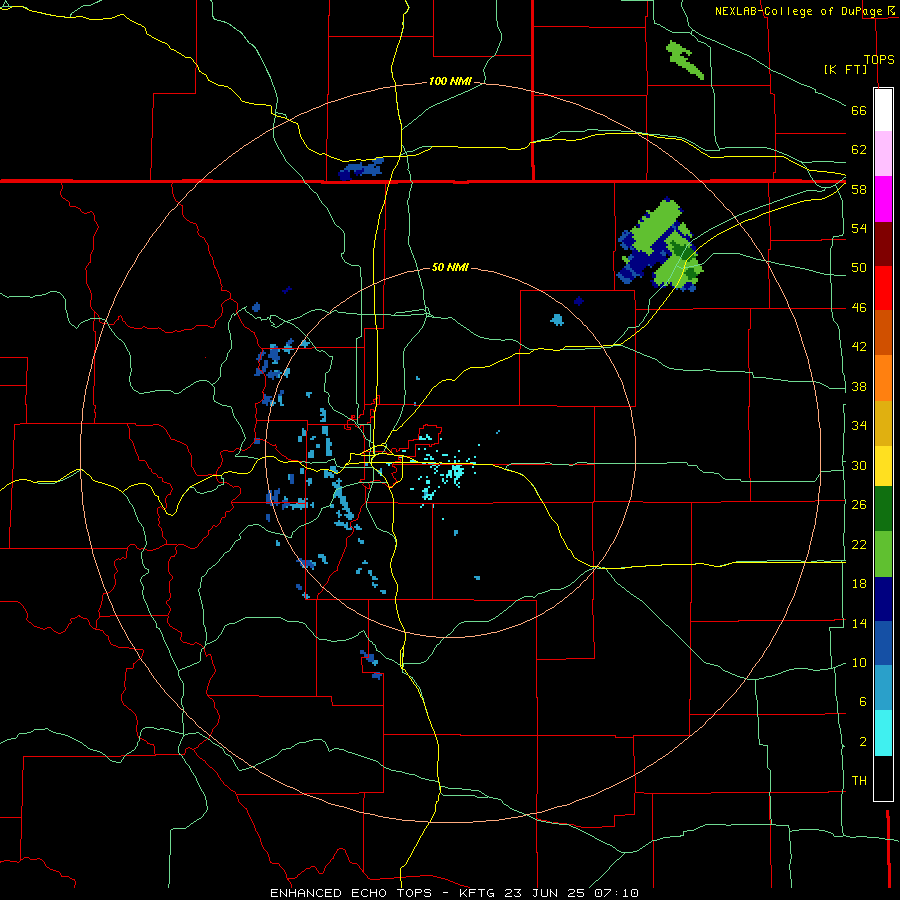
Task: Select the light blue legend swatch
Action: pos(883,688)
